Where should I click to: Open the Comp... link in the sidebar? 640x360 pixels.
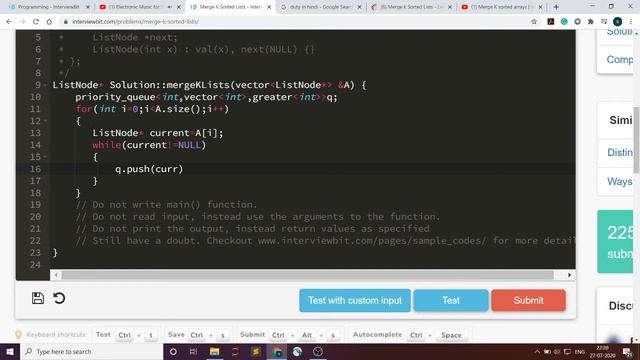[620, 60]
